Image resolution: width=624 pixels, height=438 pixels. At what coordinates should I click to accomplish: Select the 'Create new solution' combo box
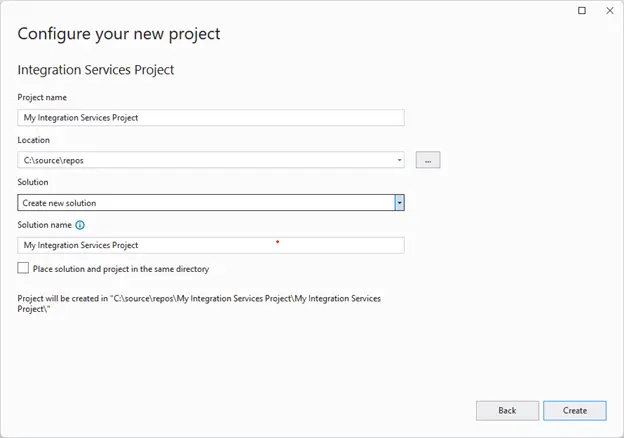pyautogui.click(x=205, y=203)
